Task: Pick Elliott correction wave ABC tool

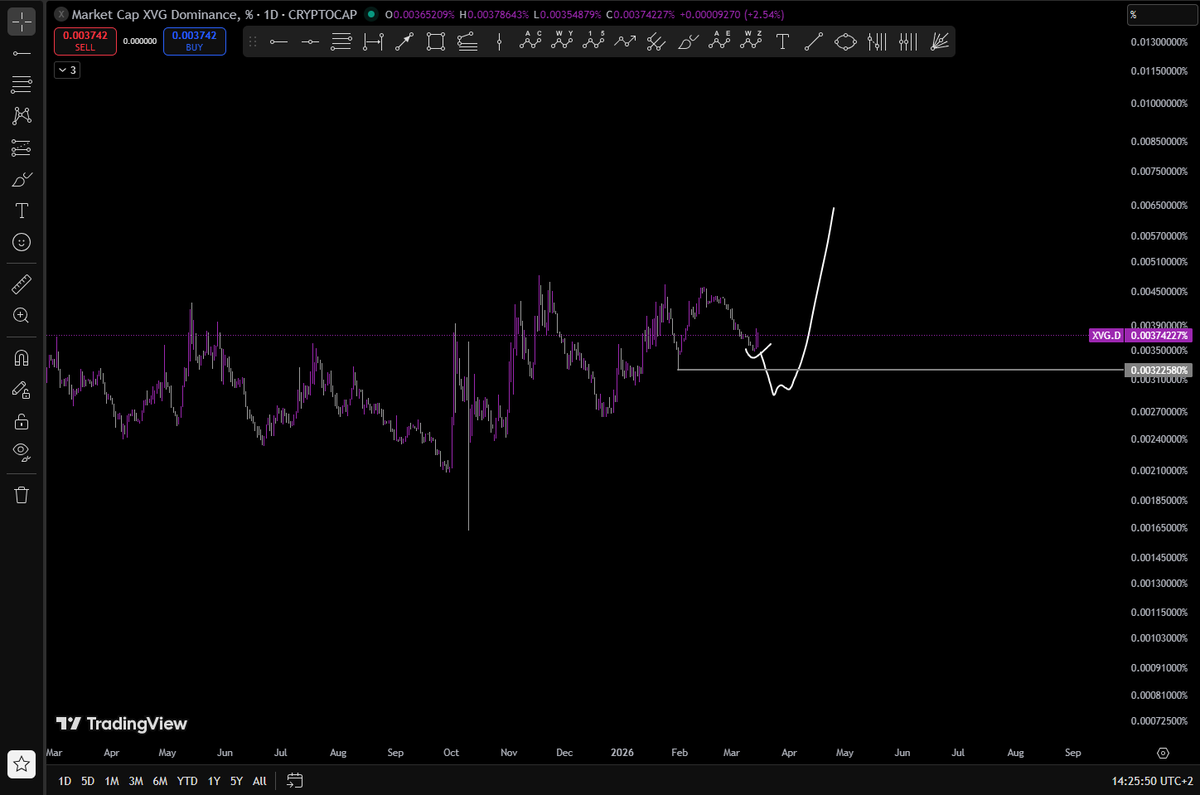Action: (531, 42)
